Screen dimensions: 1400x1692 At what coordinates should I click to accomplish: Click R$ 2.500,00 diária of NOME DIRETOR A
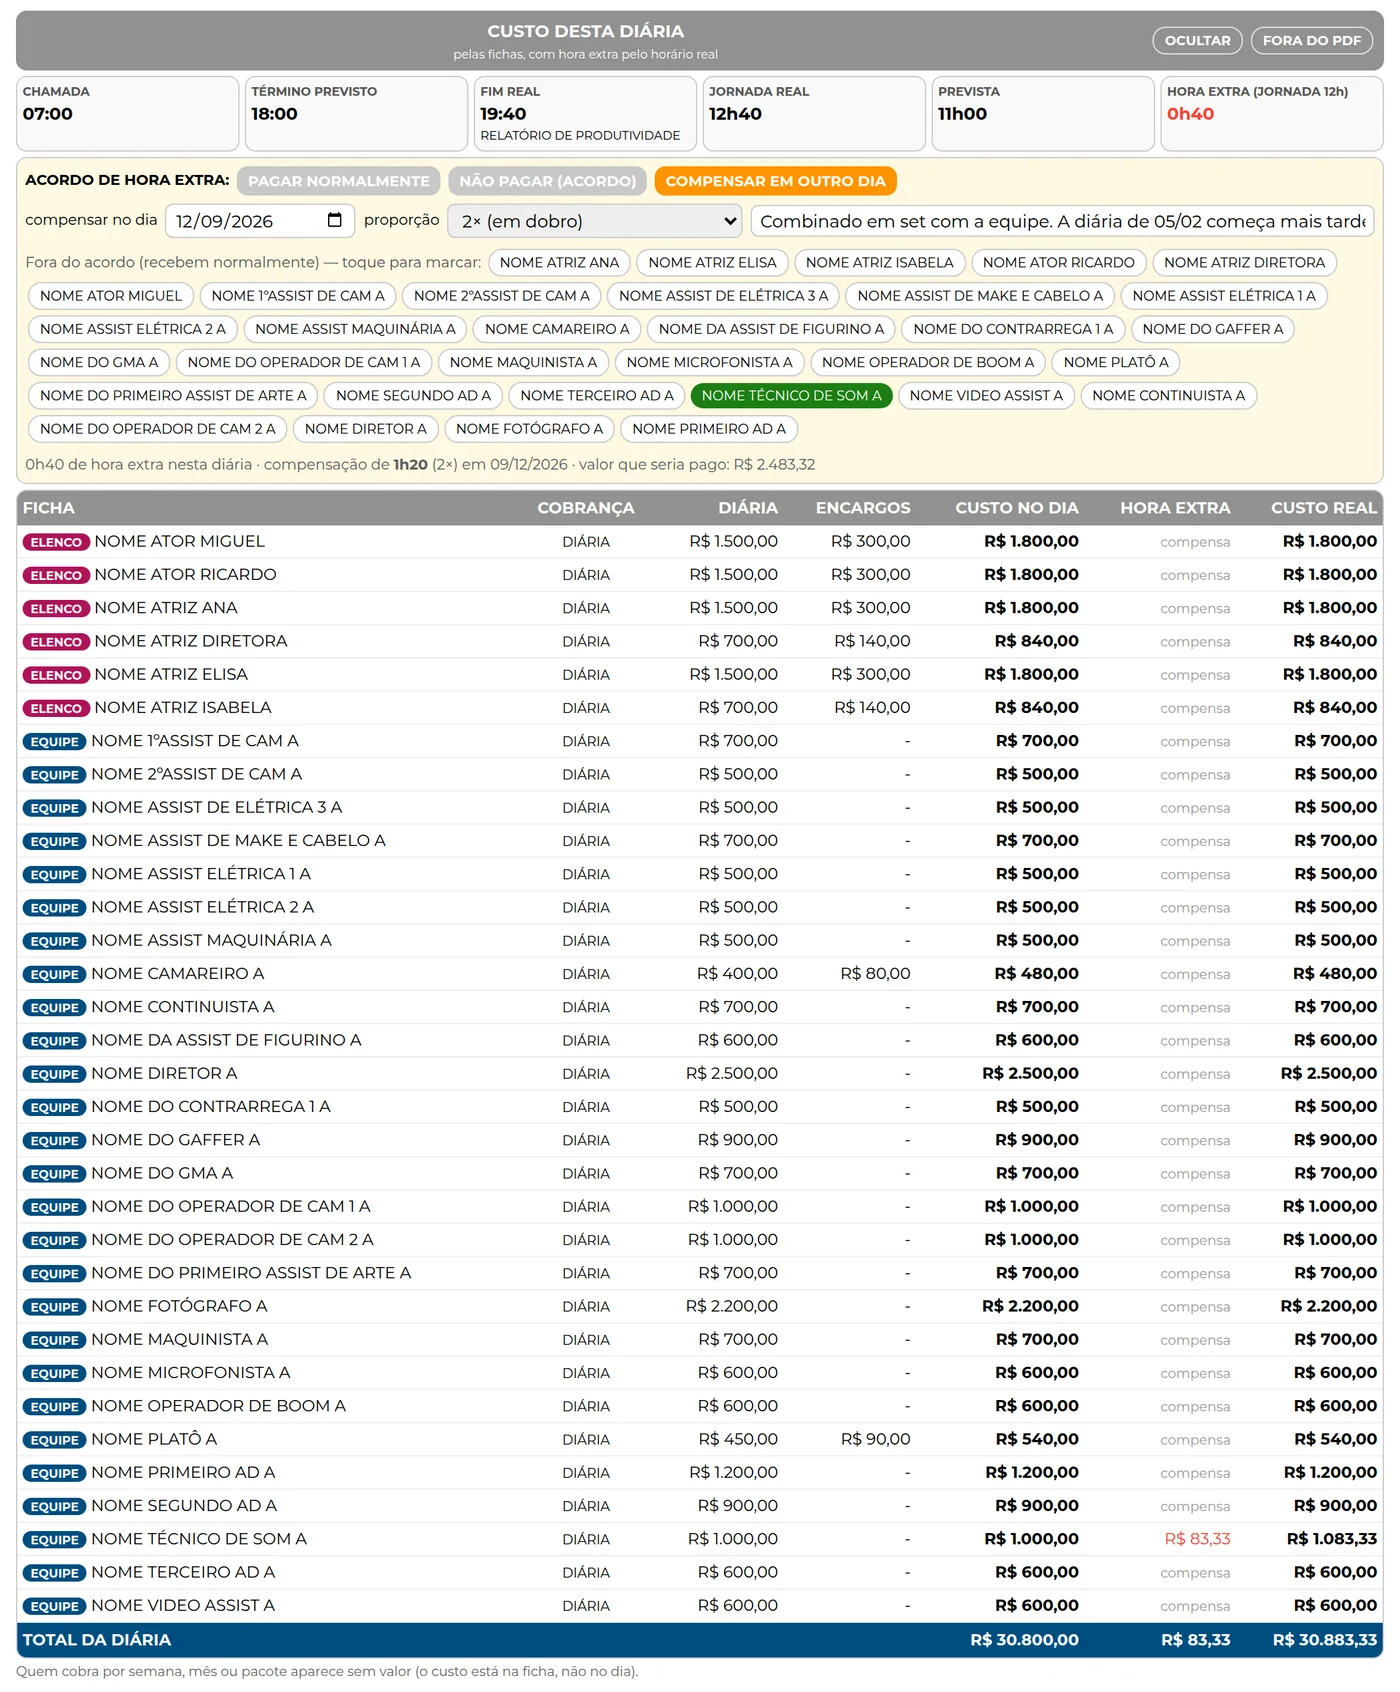tap(732, 1074)
